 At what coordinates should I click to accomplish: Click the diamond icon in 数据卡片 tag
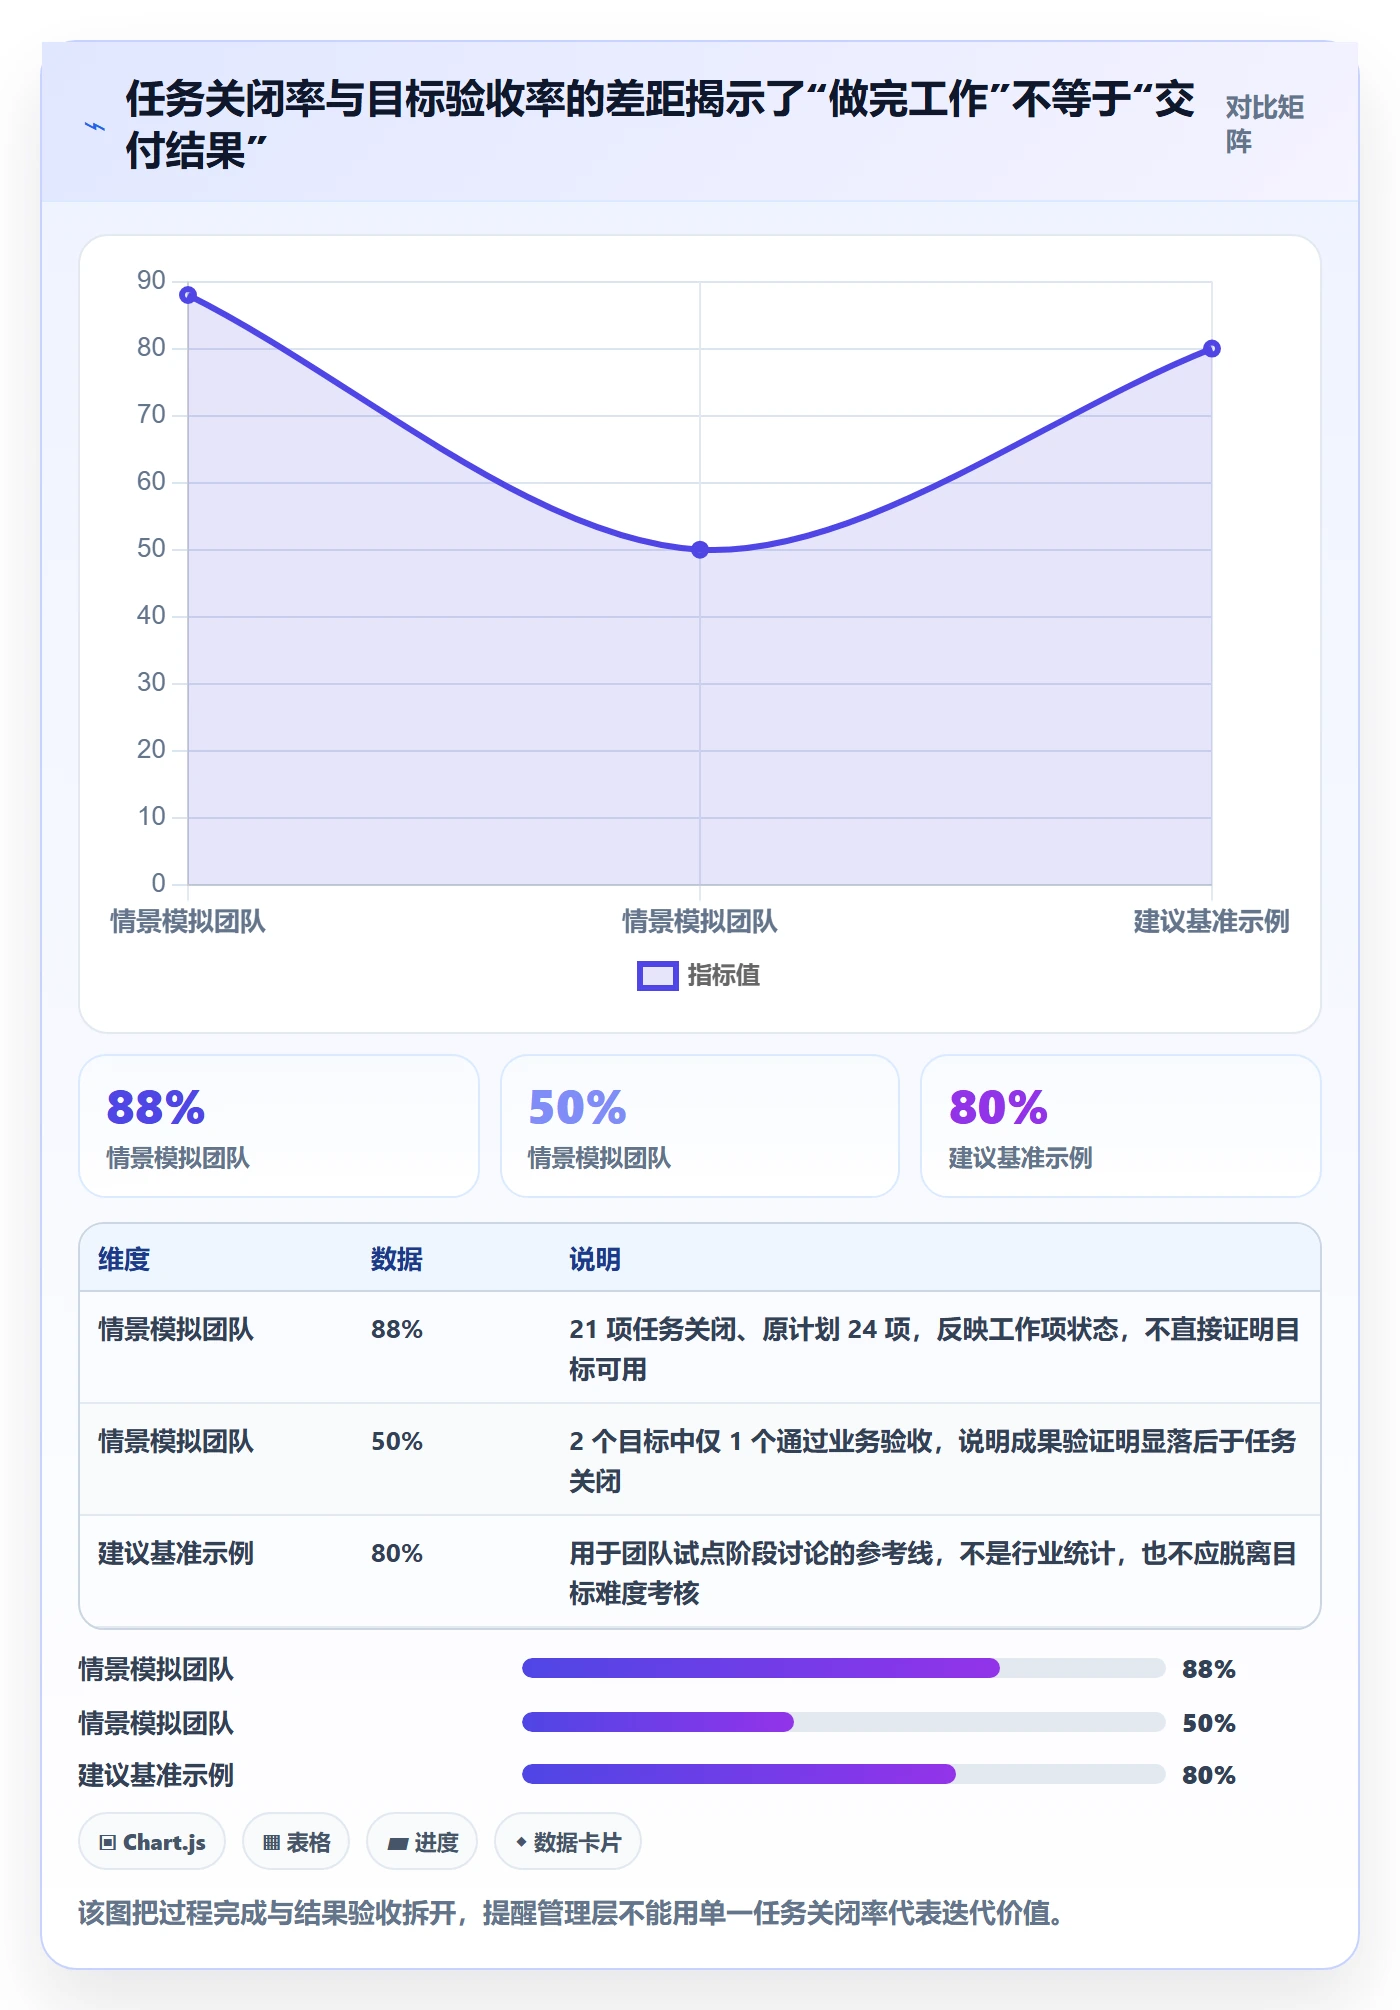[521, 1842]
